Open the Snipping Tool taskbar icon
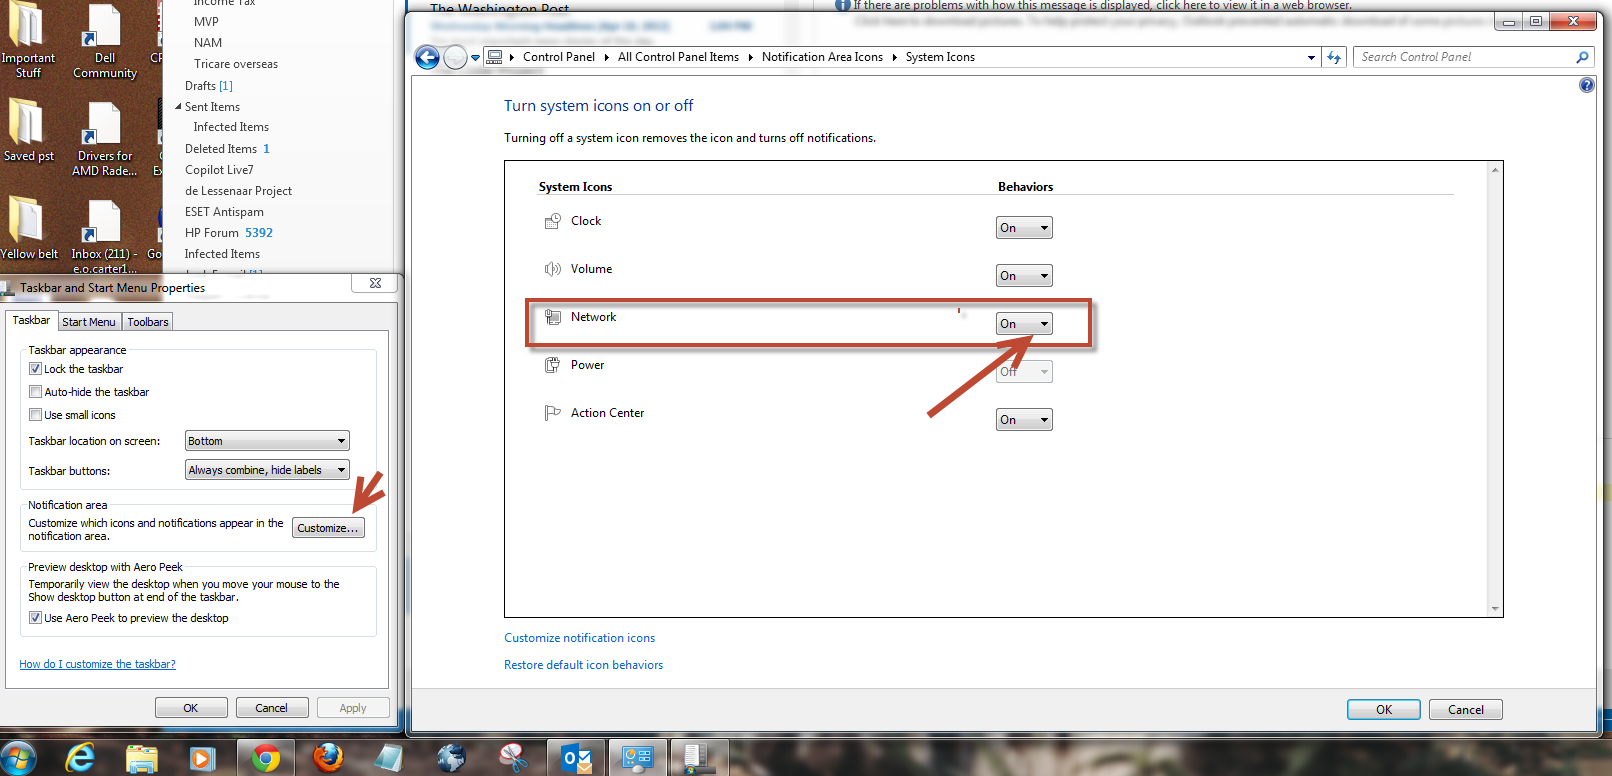The height and width of the screenshot is (776, 1612). [513, 759]
